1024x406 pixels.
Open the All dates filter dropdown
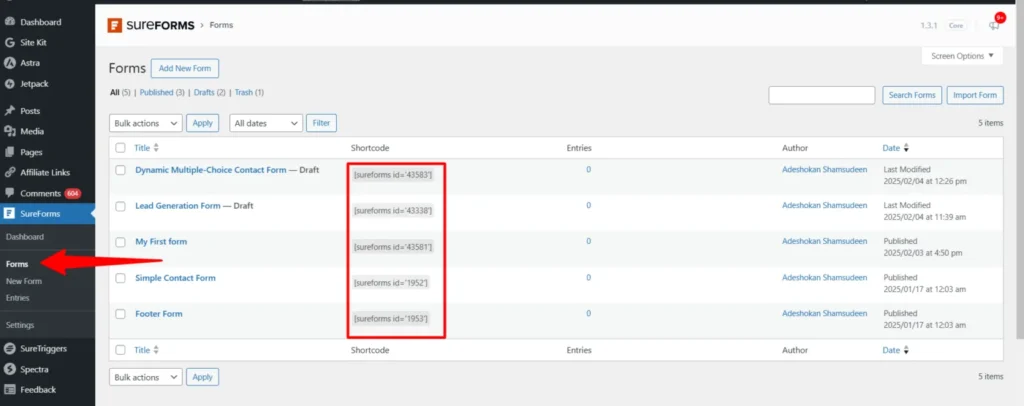pyautogui.click(x=266, y=123)
